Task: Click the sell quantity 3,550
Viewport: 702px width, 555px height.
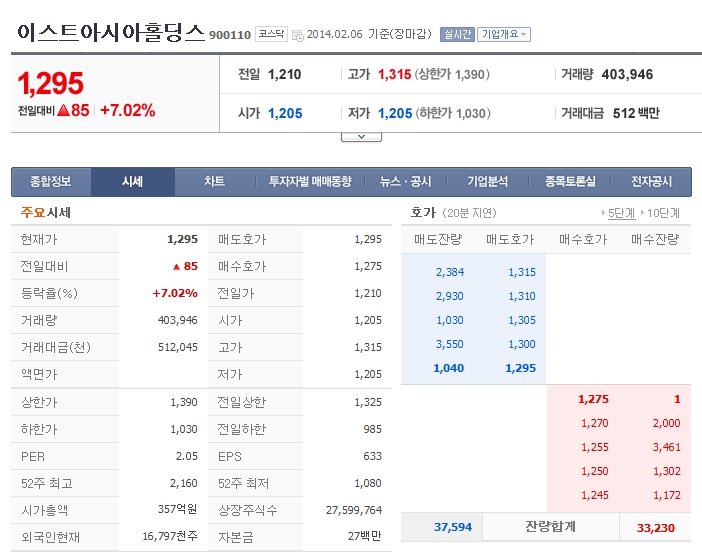Action: click(450, 344)
